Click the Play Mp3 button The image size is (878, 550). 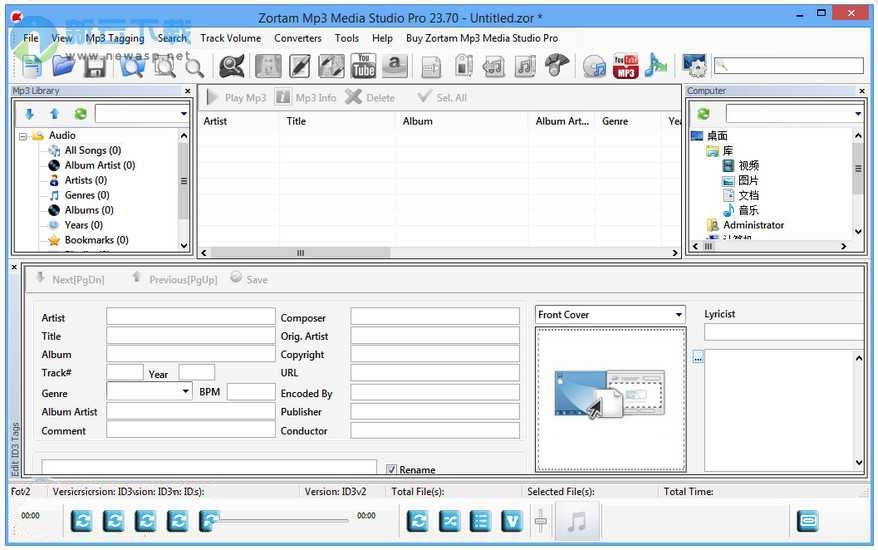tap(236, 97)
